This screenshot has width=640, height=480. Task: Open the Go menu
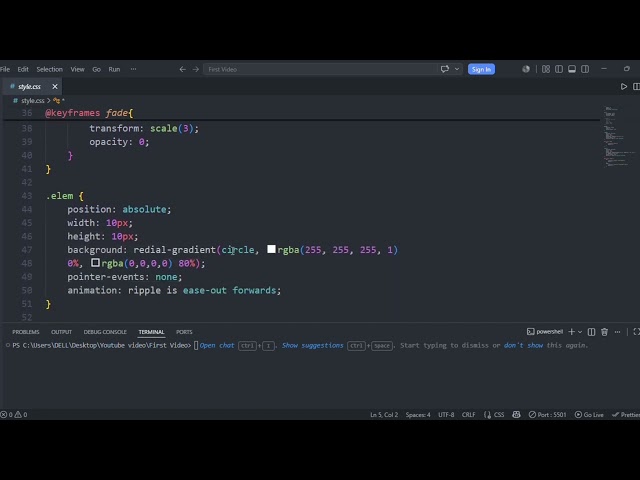[96, 69]
